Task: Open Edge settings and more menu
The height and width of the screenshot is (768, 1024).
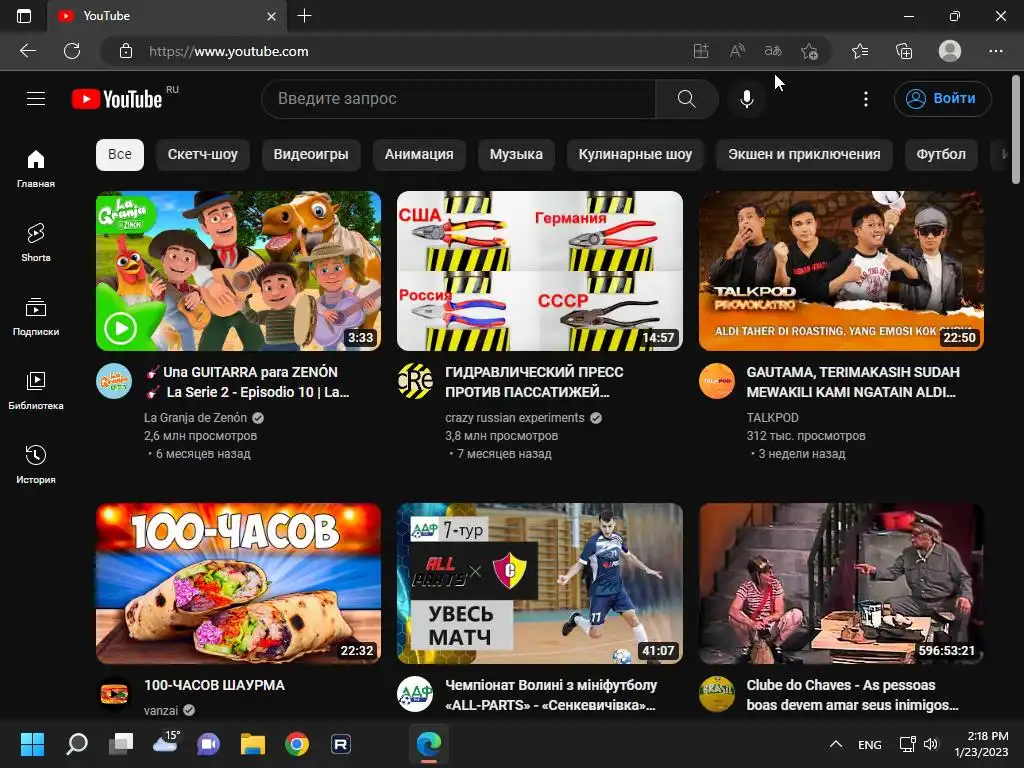Action: 995,51
